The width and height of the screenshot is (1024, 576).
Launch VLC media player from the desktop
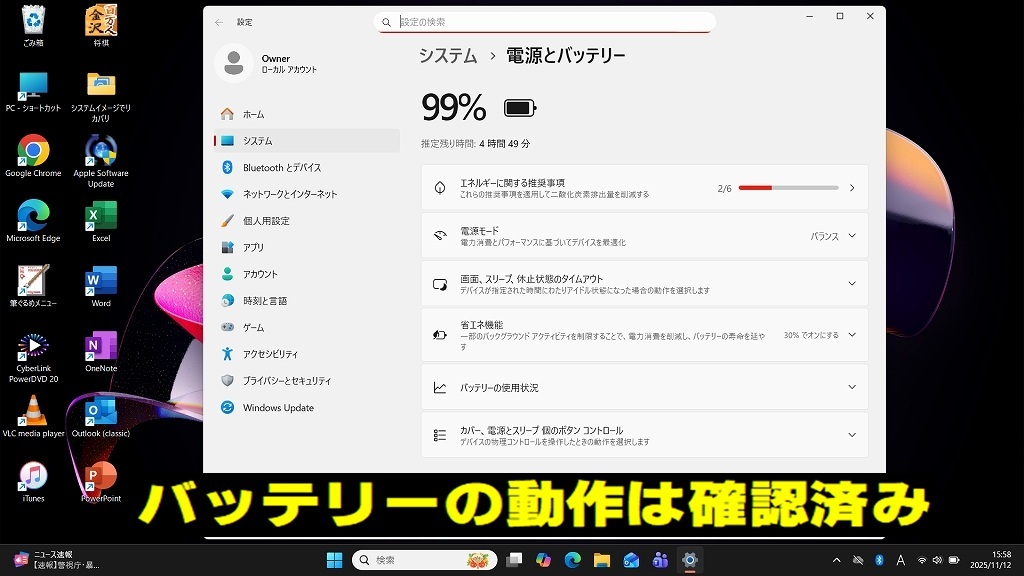click(x=33, y=409)
